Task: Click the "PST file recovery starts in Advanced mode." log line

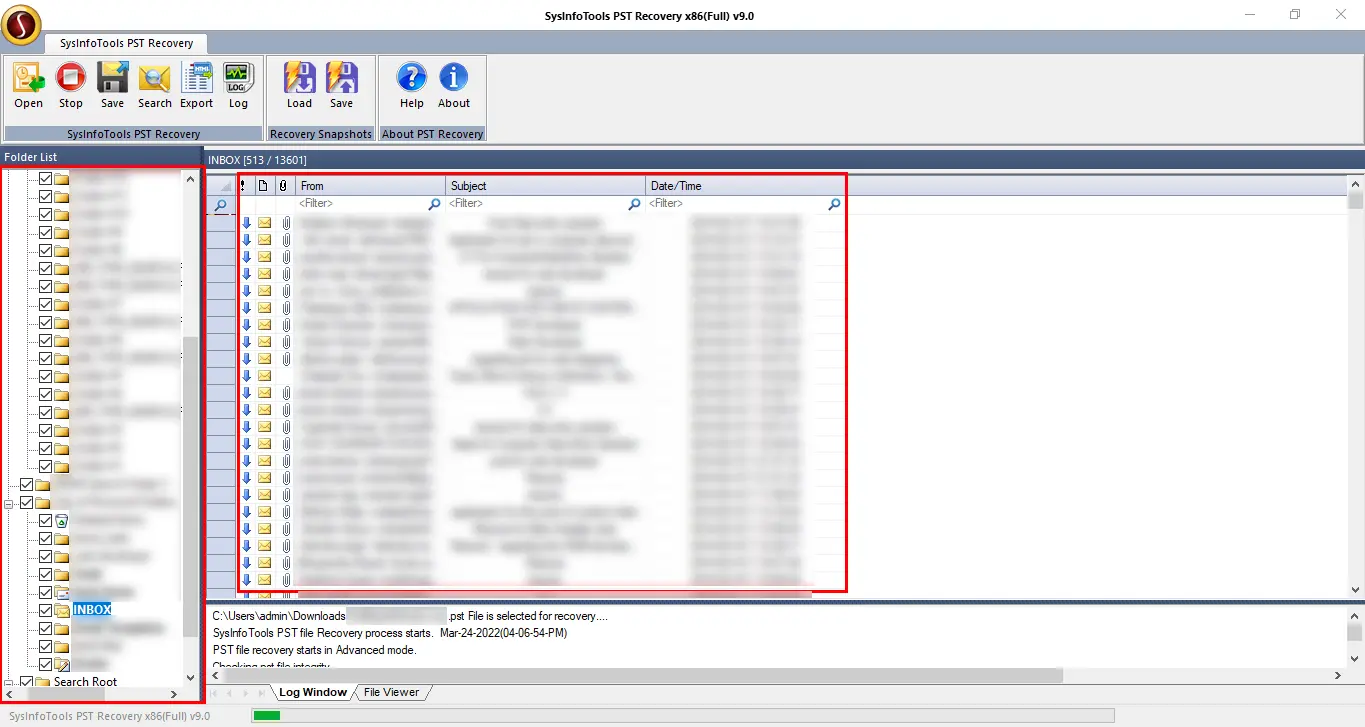Action: [315, 650]
